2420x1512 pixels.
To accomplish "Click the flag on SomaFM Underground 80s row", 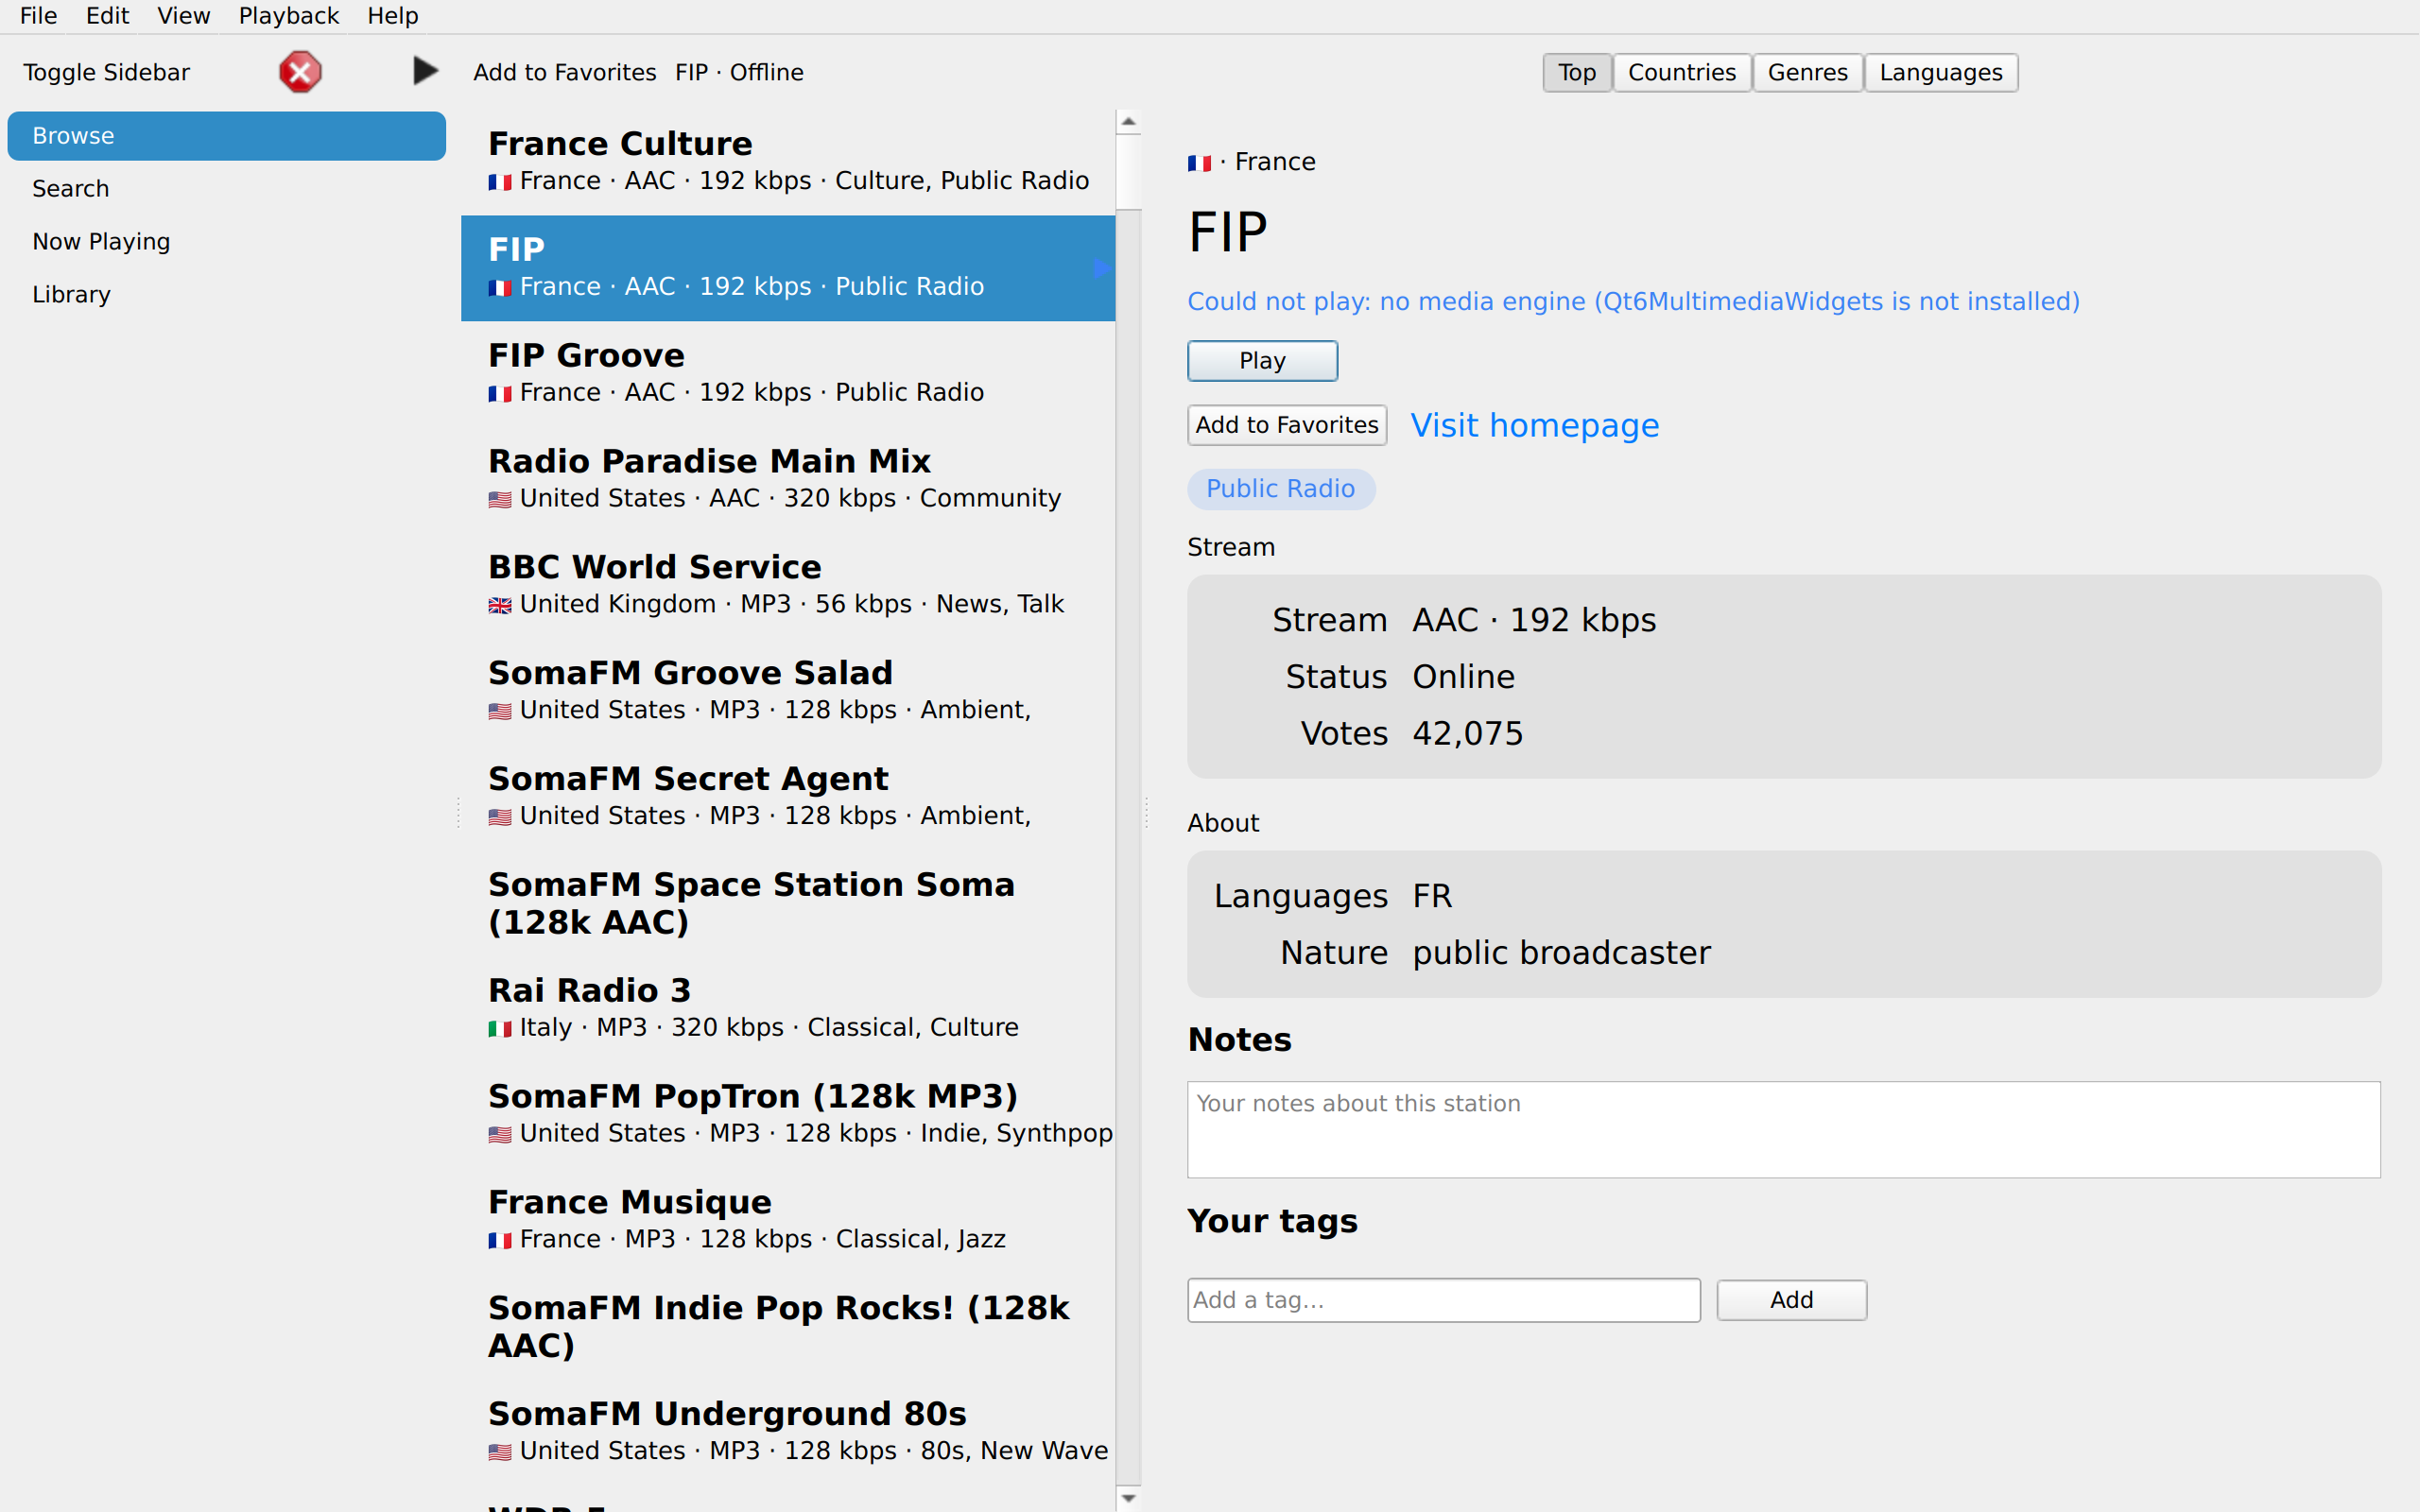I will [x=500, y=1452].
